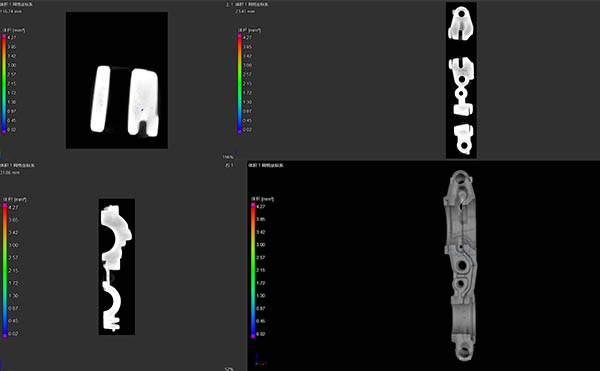
Task: Click the bottom mounting eye of 3D model
Action: click(464, 351)
